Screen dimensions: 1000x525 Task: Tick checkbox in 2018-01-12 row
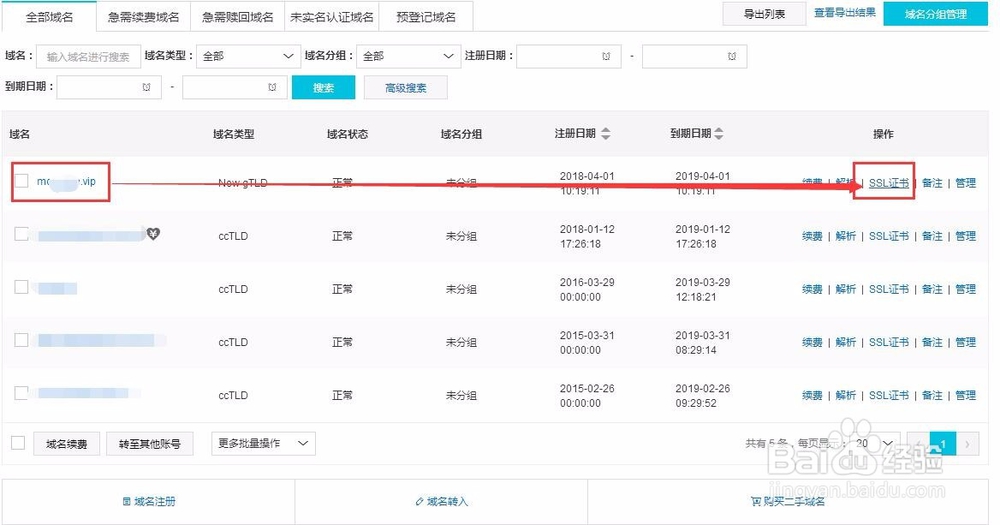pos(22,234)
